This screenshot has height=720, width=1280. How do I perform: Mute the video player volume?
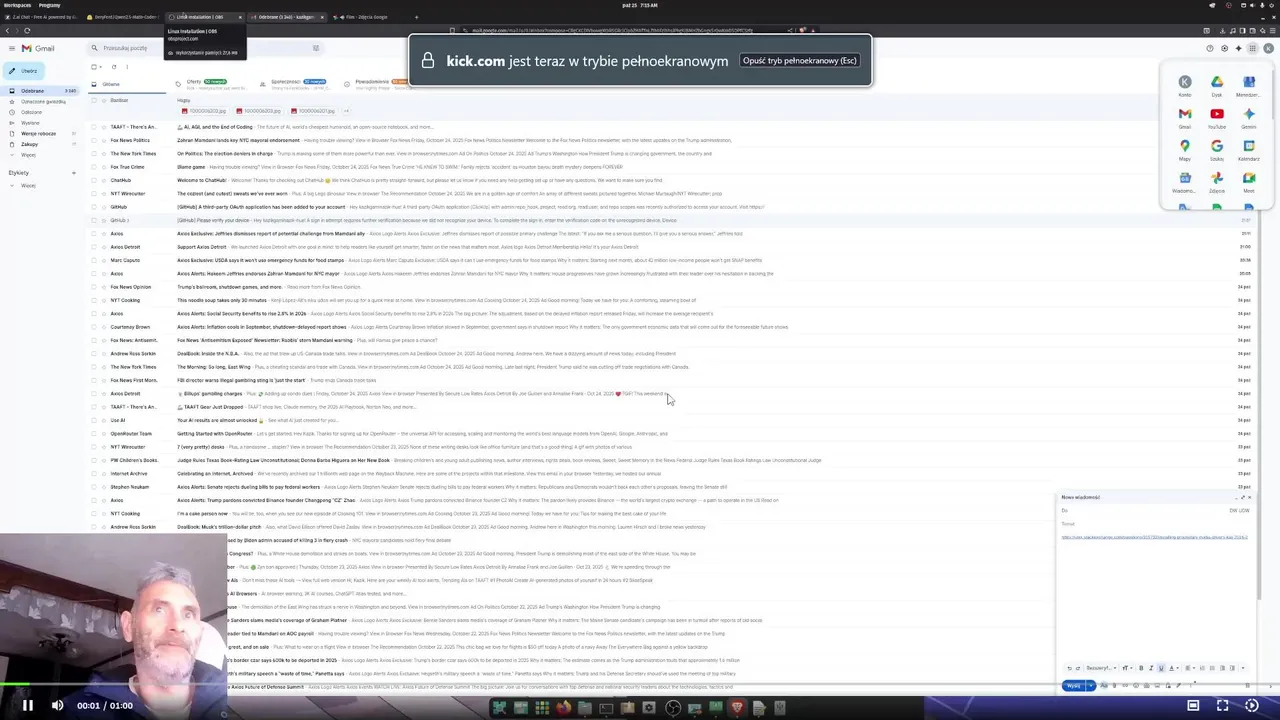point(57,705)
